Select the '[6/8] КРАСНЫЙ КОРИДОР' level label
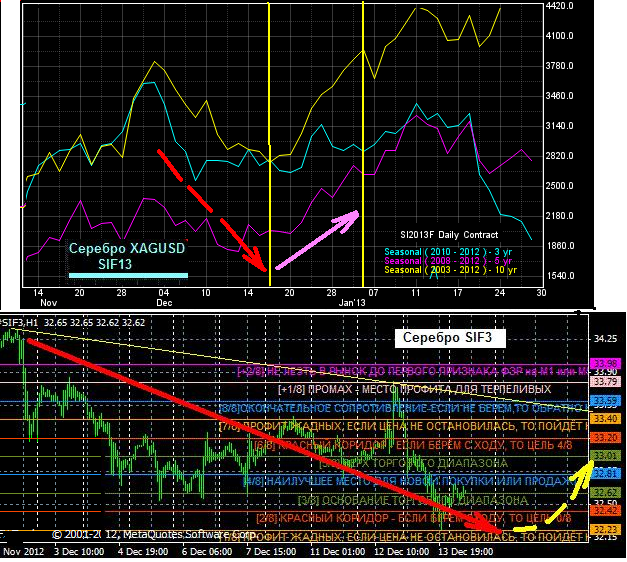 coord(413,445)
